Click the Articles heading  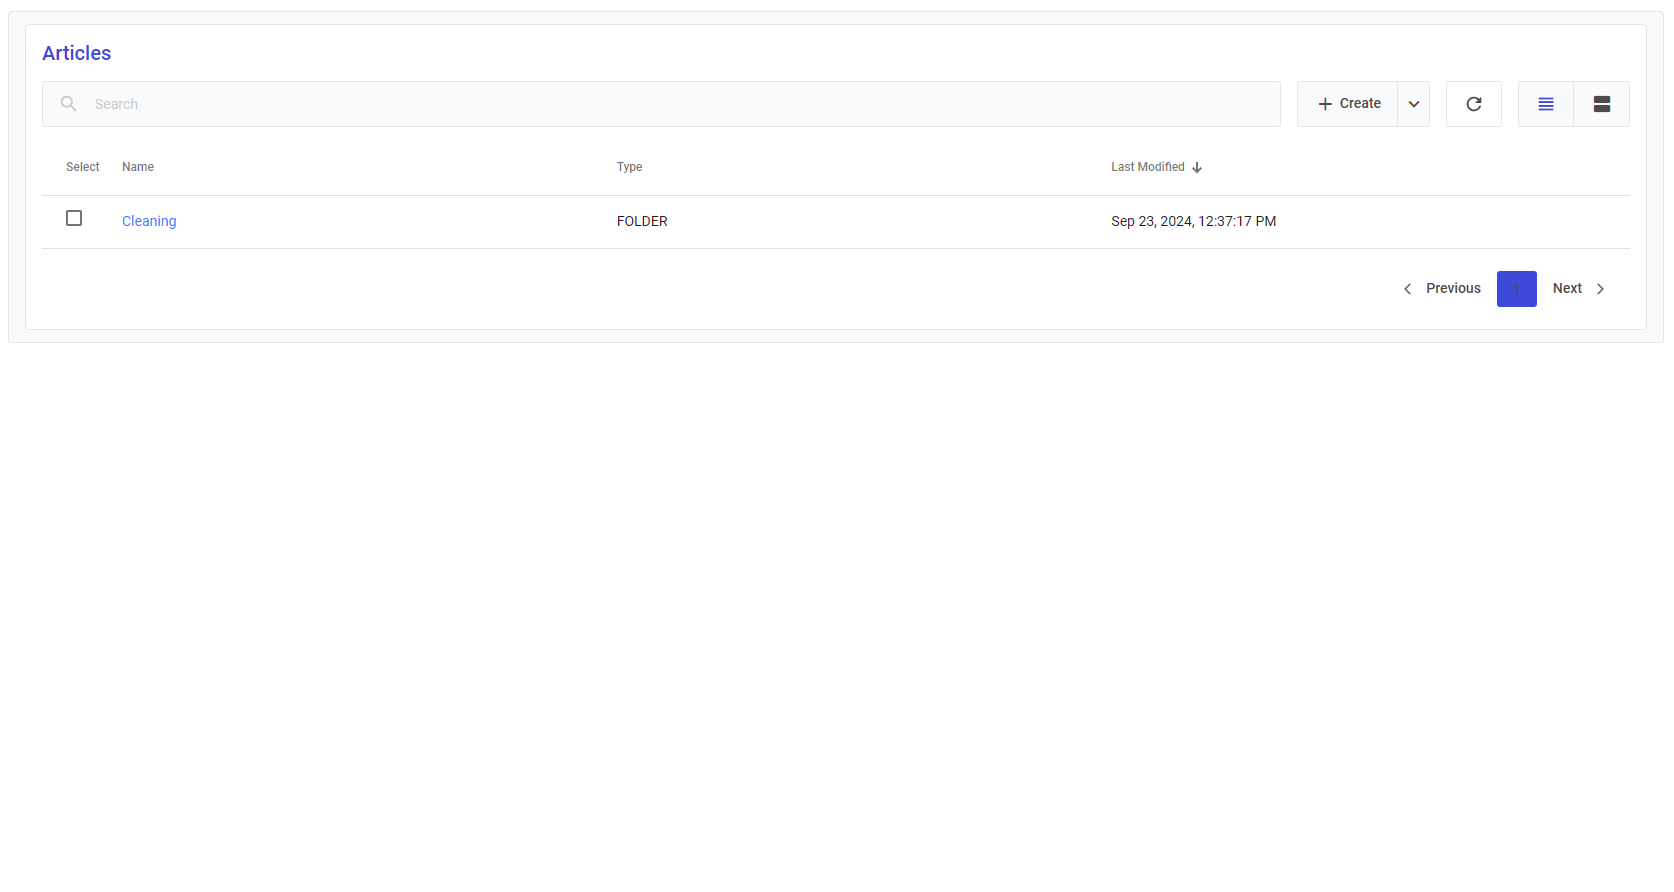click(x=77, y=53)
